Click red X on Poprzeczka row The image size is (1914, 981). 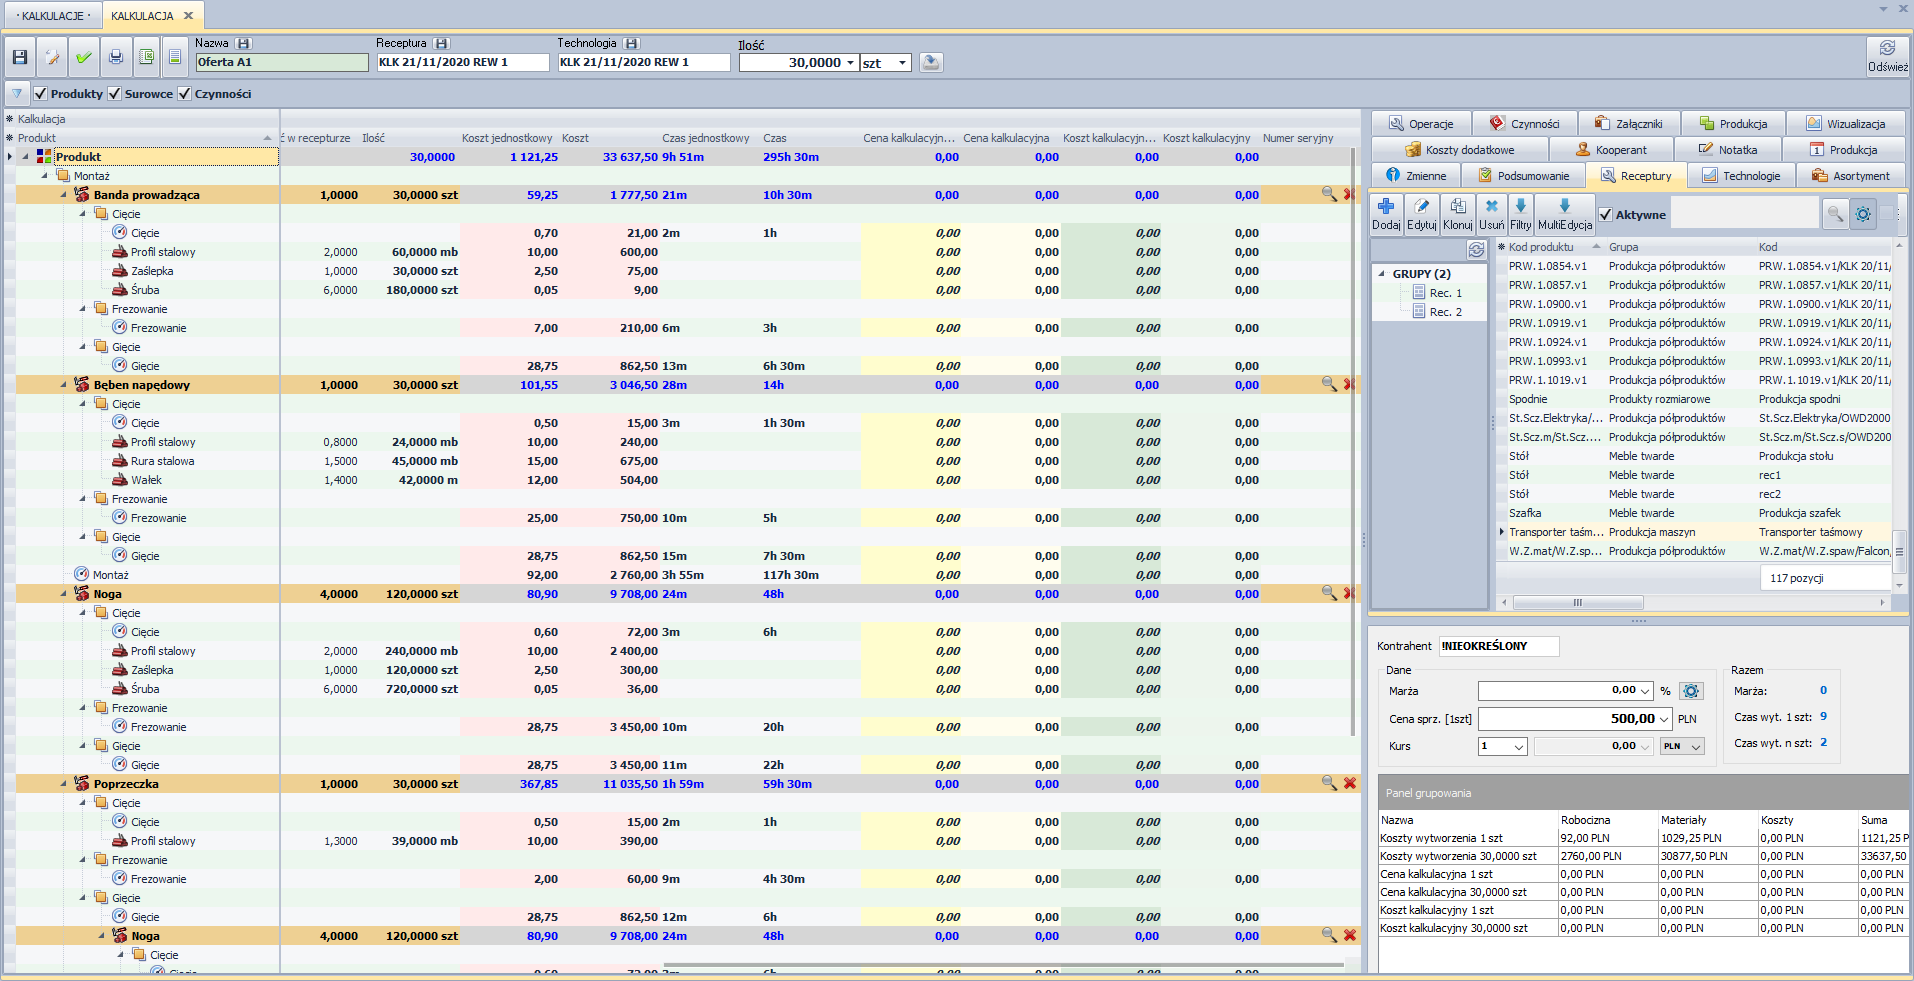click(1349, 783)
